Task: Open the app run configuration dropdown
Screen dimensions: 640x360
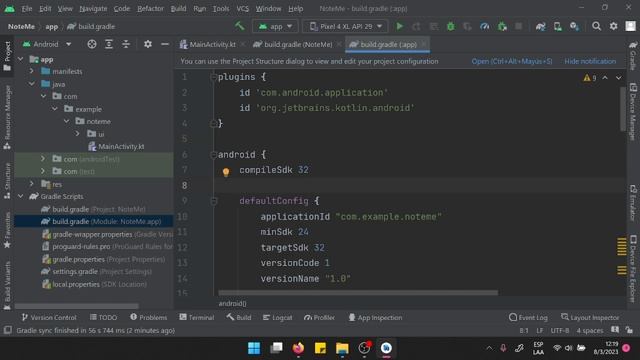Action: pyautogui.click(x=276, y=26)
